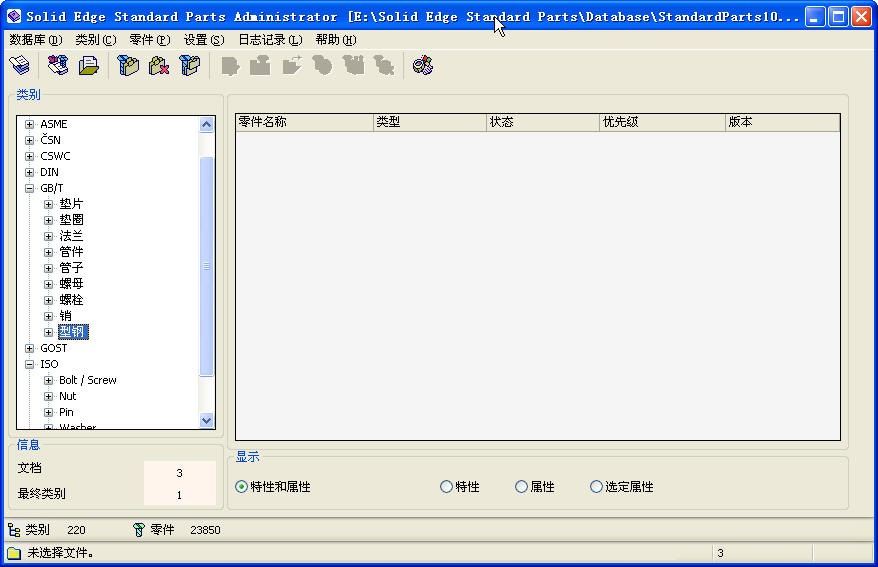
Task: Expand the 螺栓 subcategory
Action: coord(49,301)
